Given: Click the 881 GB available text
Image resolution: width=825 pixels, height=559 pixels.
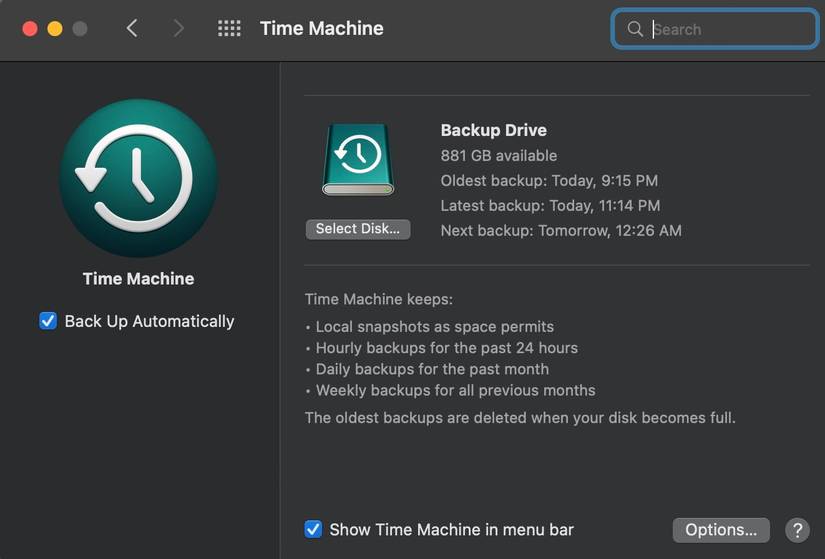Looking at the screenshot, I should [x=499, y=156].
